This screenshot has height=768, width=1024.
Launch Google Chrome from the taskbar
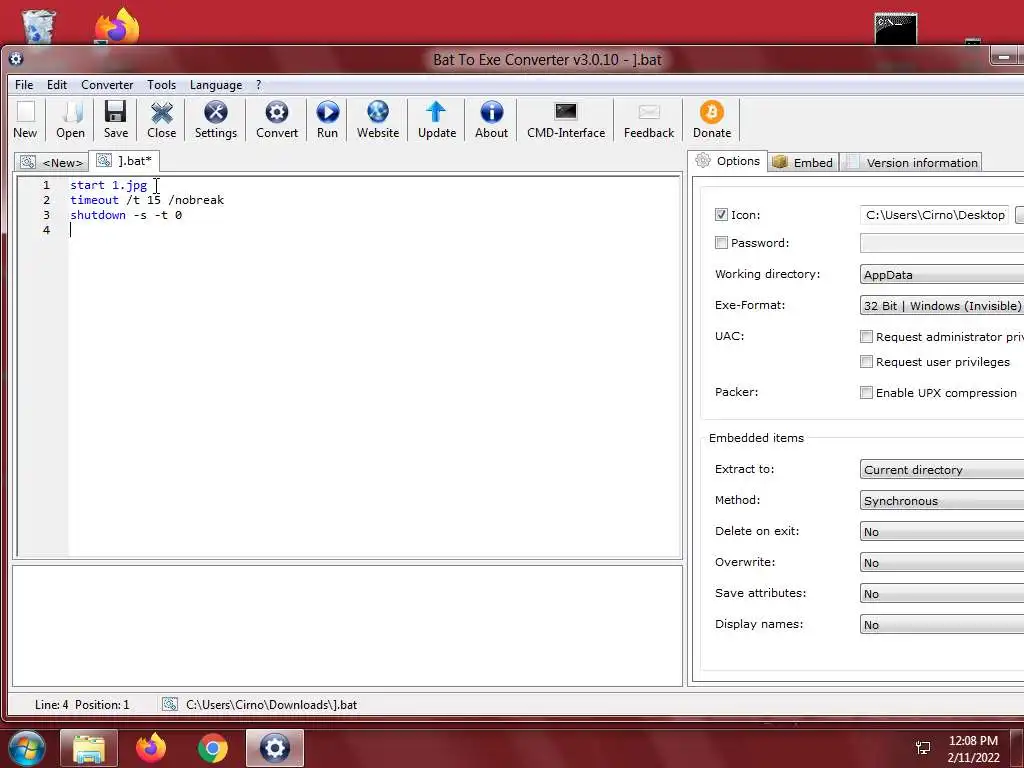(212, 748)
